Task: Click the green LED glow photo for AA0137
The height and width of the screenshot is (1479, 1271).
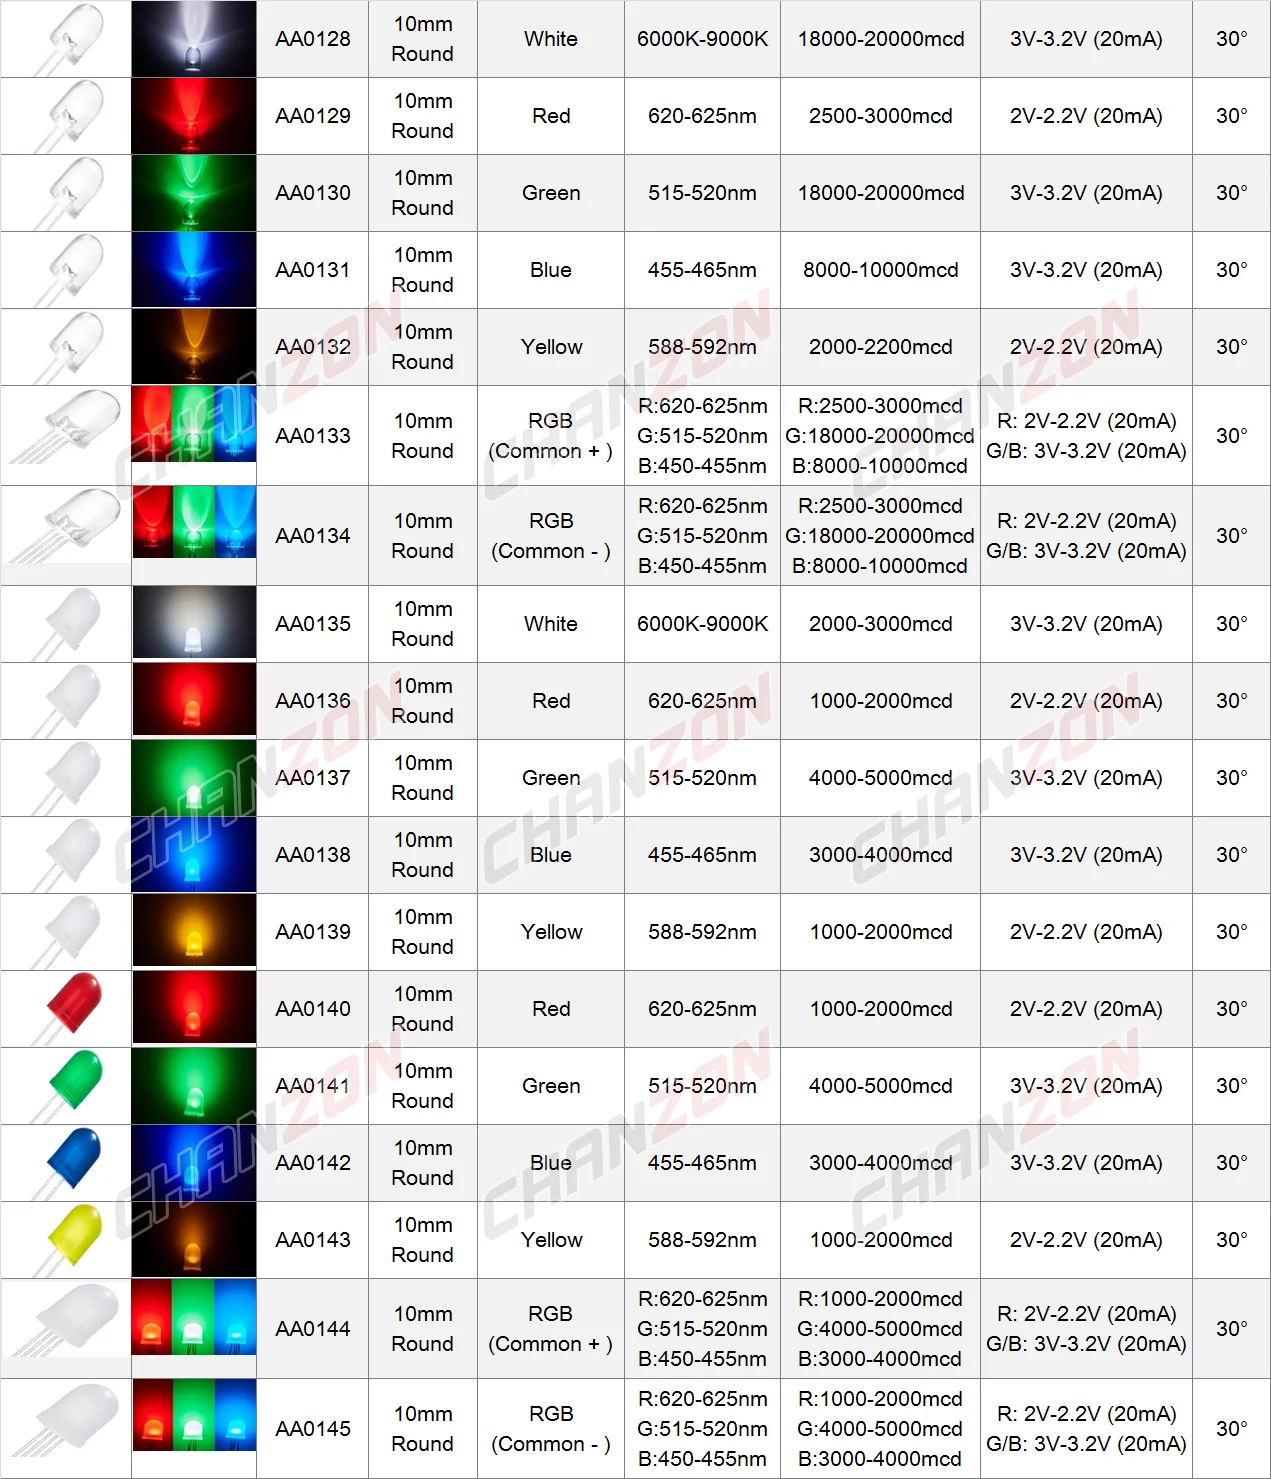Action: (193, 777)
